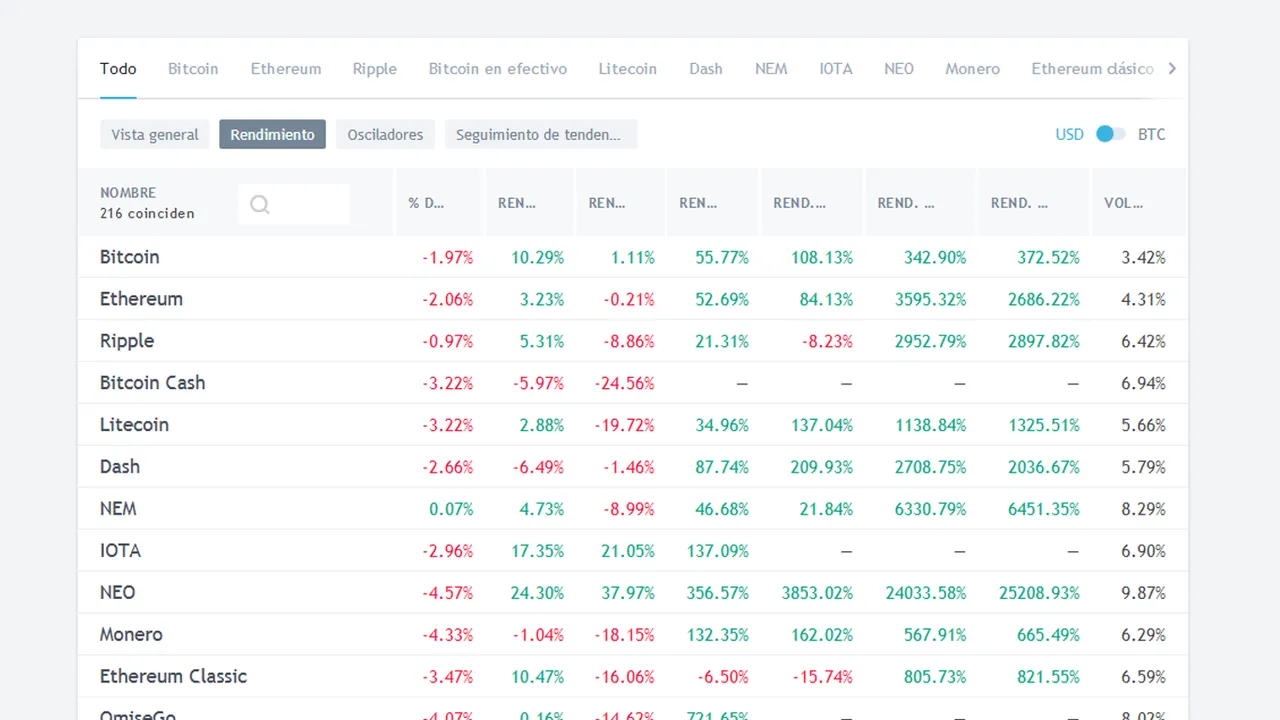1280x720 pixels.
Task: Sort by the NOMBRE column header
Action: [x=128, y=193]
